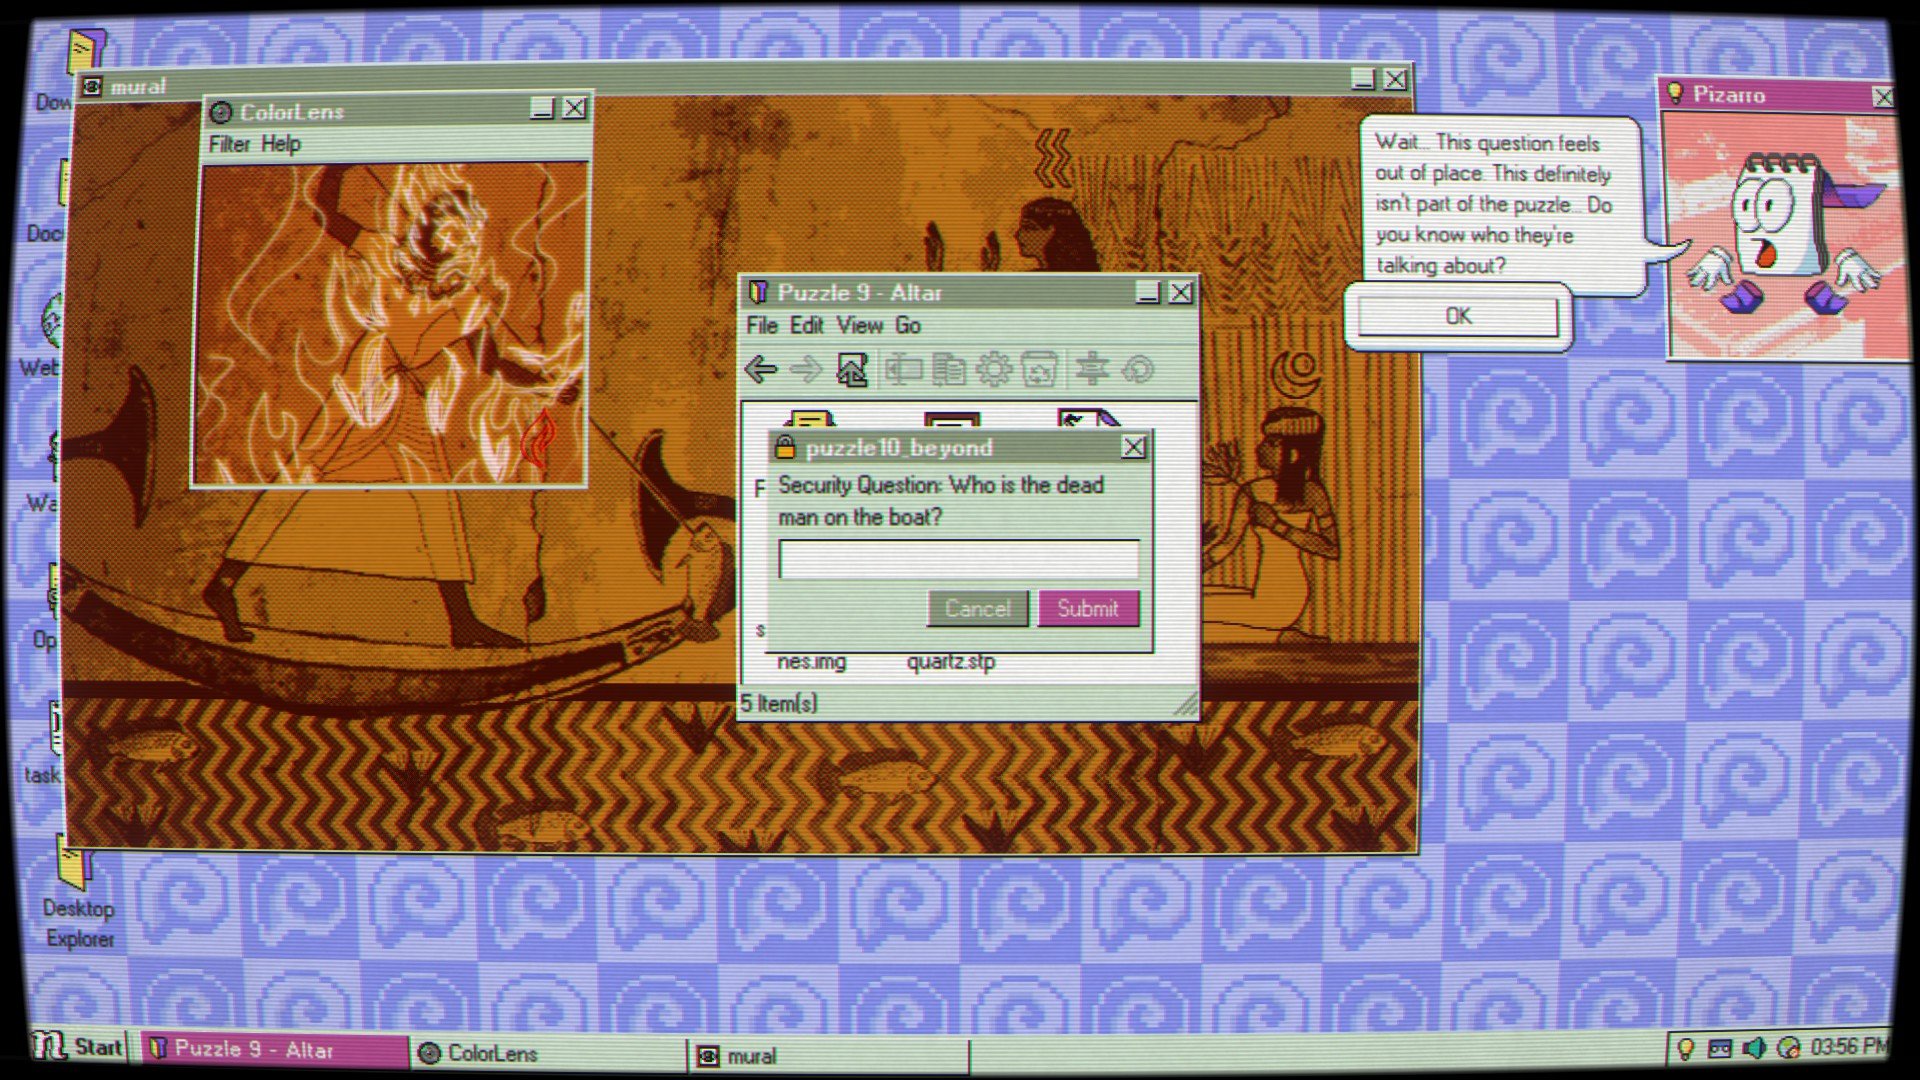The height and width of the screenshot is (1080, 1920).
Task: Click the copy documents toolbar icon
Action: pyautogui.click(x=948, y=370)
